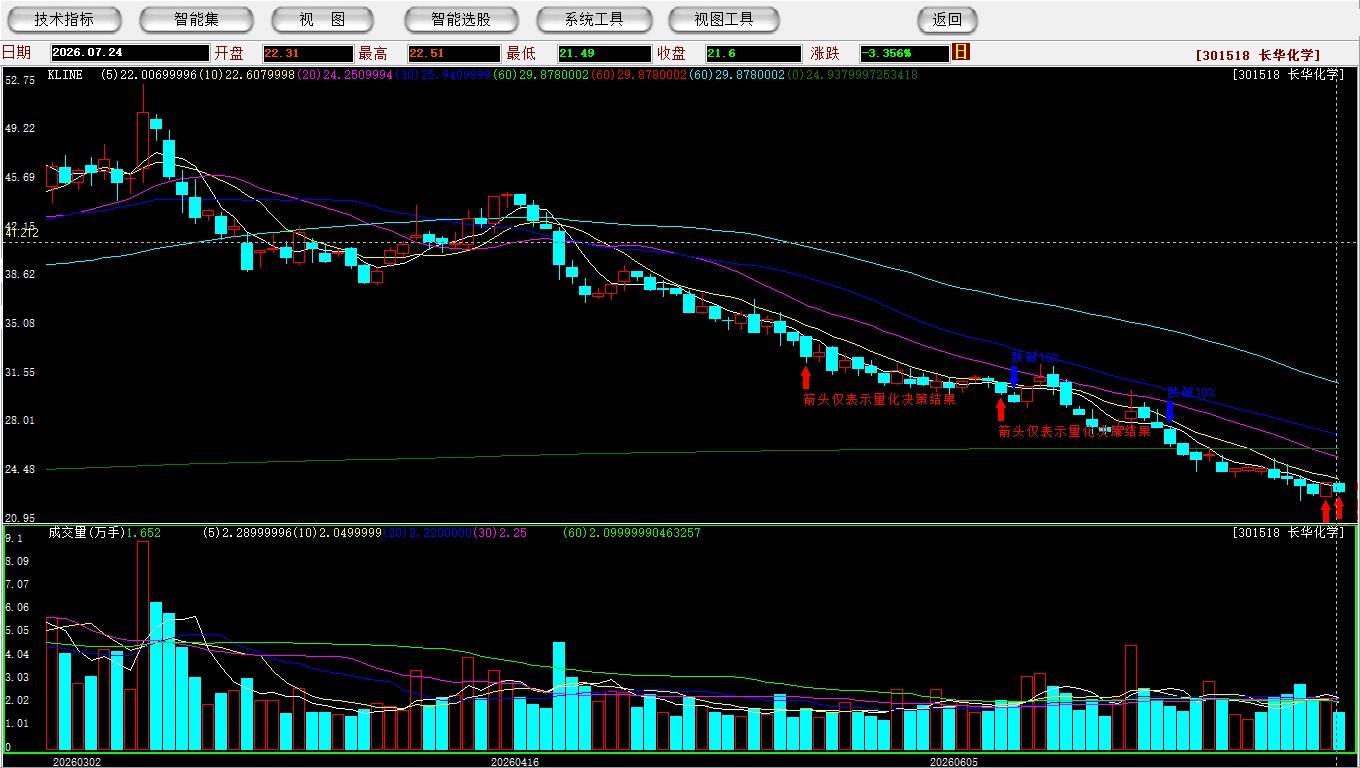
Task: Select the volume value 1.652
Action: [x=144, y=533]
